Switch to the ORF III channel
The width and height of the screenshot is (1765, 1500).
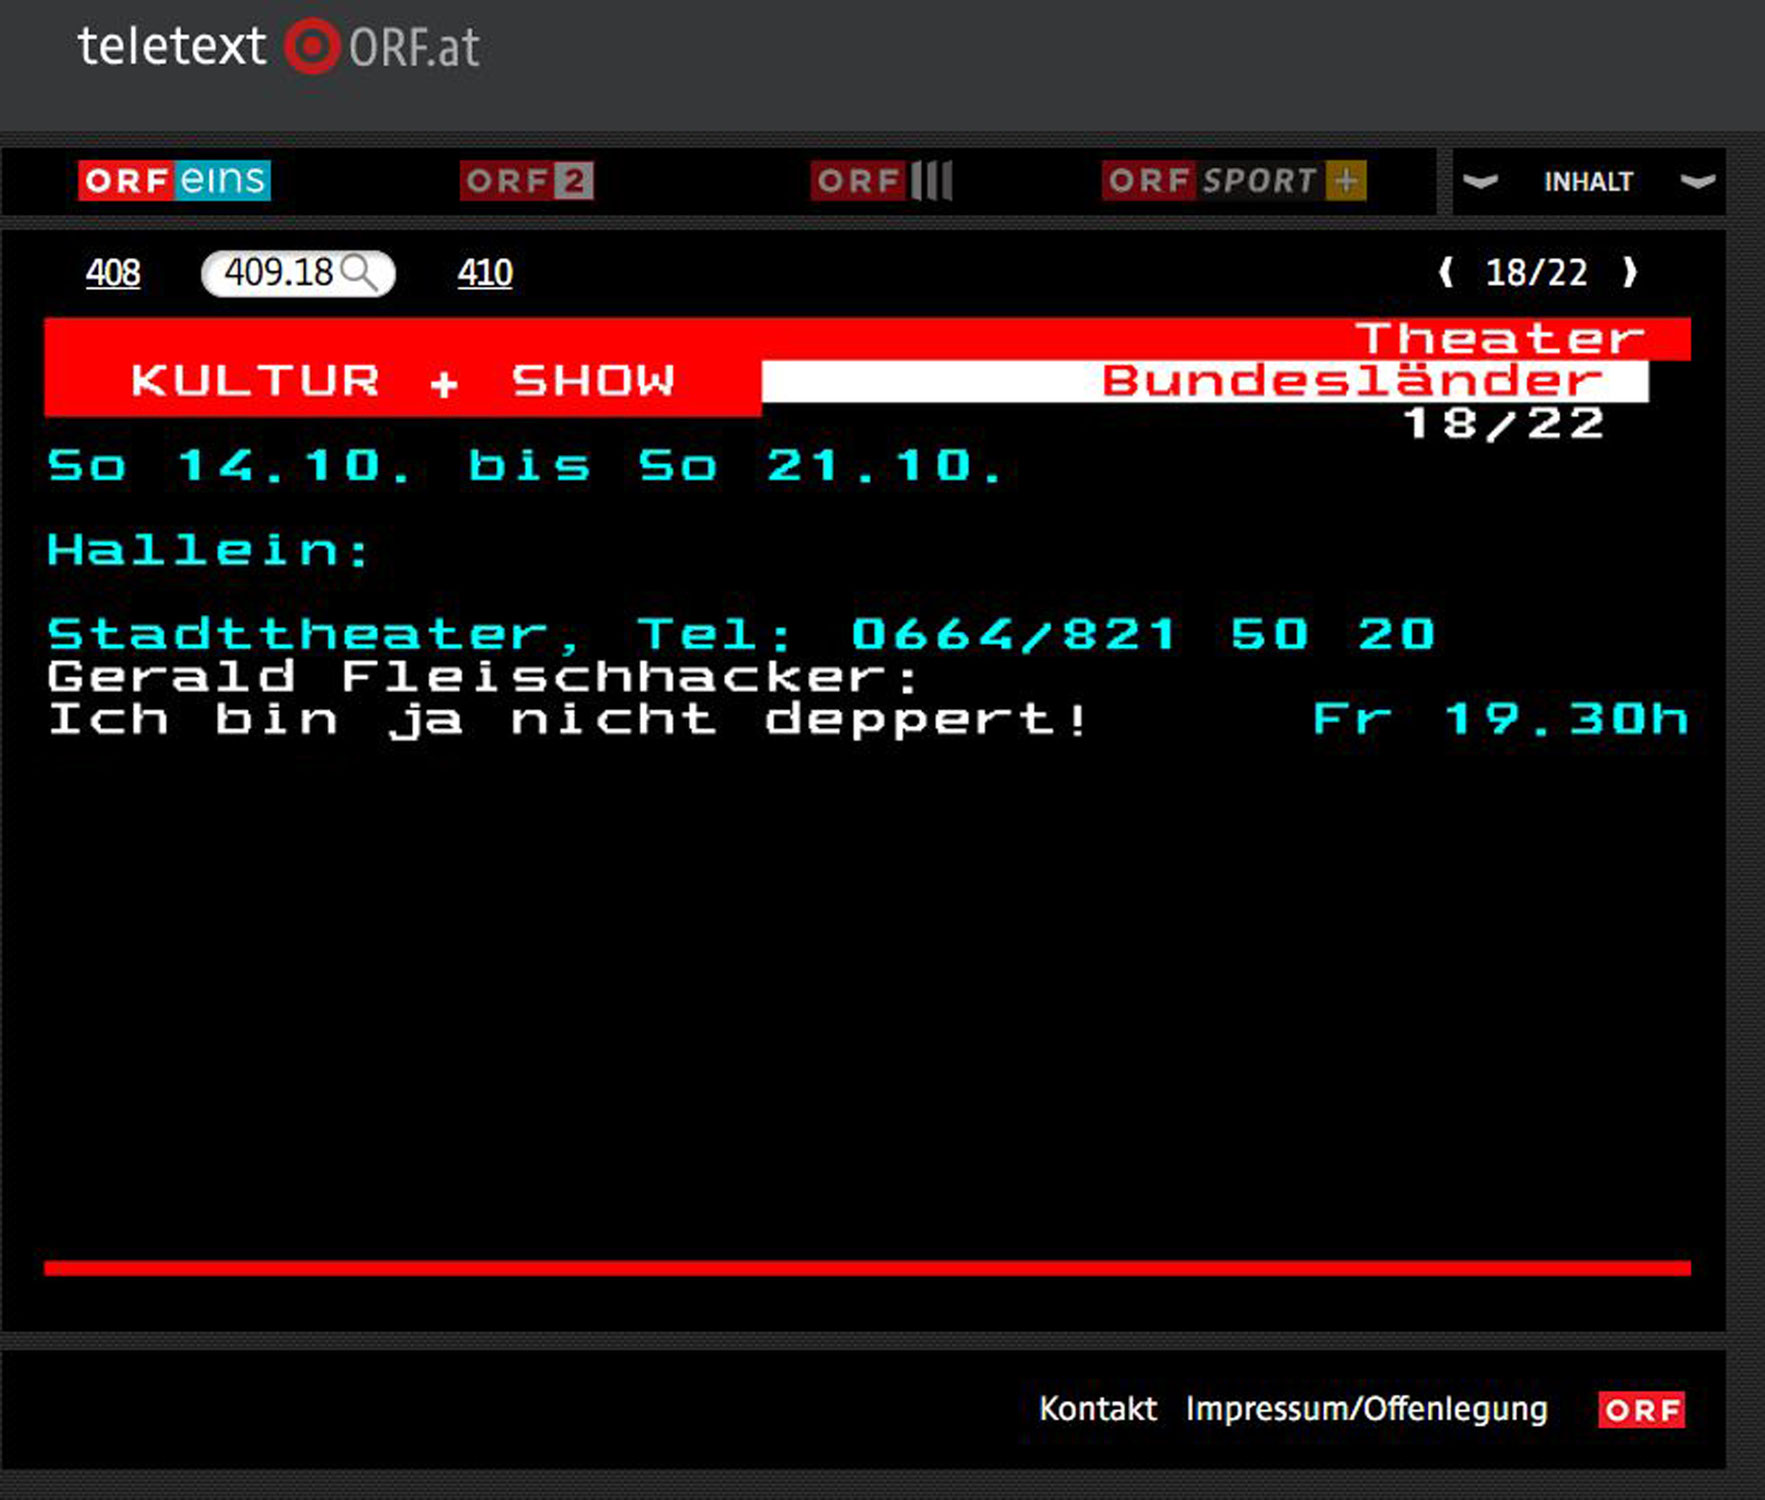882,180
